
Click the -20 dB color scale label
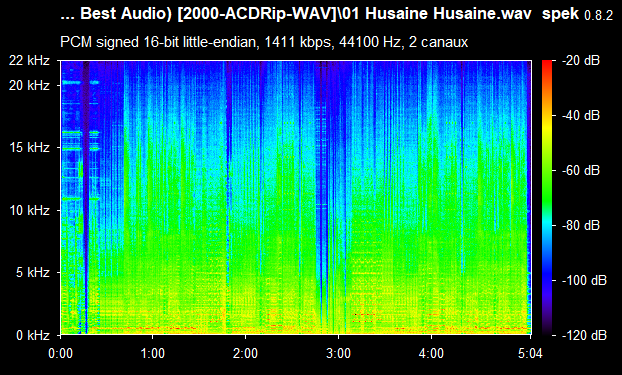pyautogui.click(x=581, y=61)
